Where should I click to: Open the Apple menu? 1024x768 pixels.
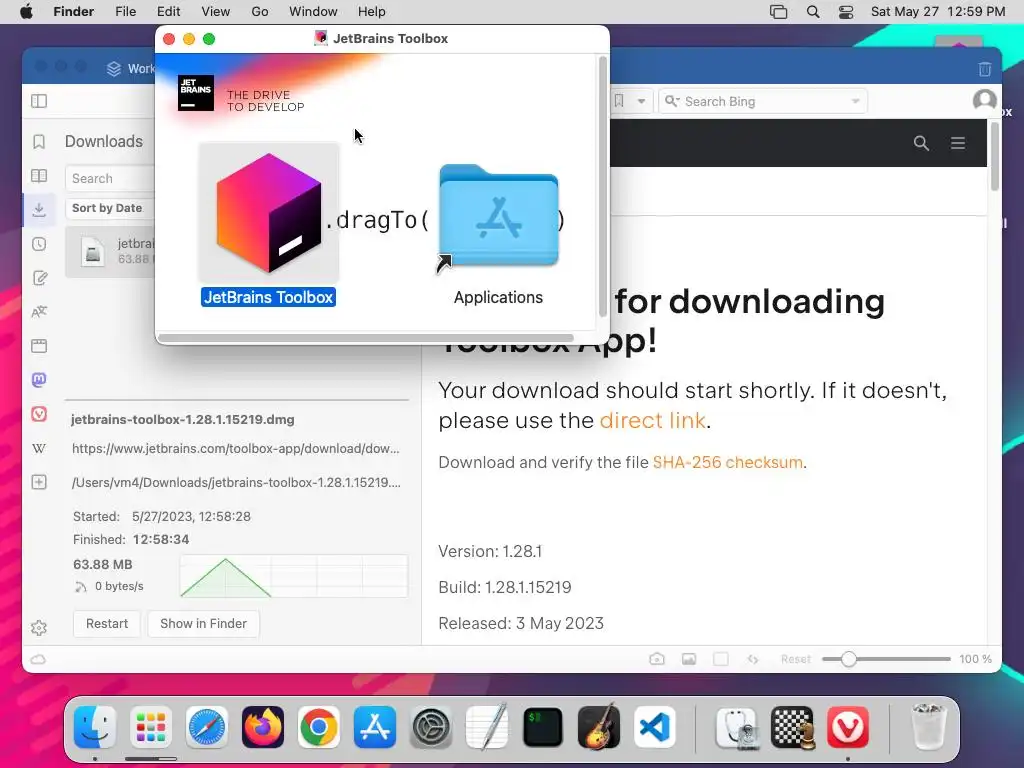point(26,12)
